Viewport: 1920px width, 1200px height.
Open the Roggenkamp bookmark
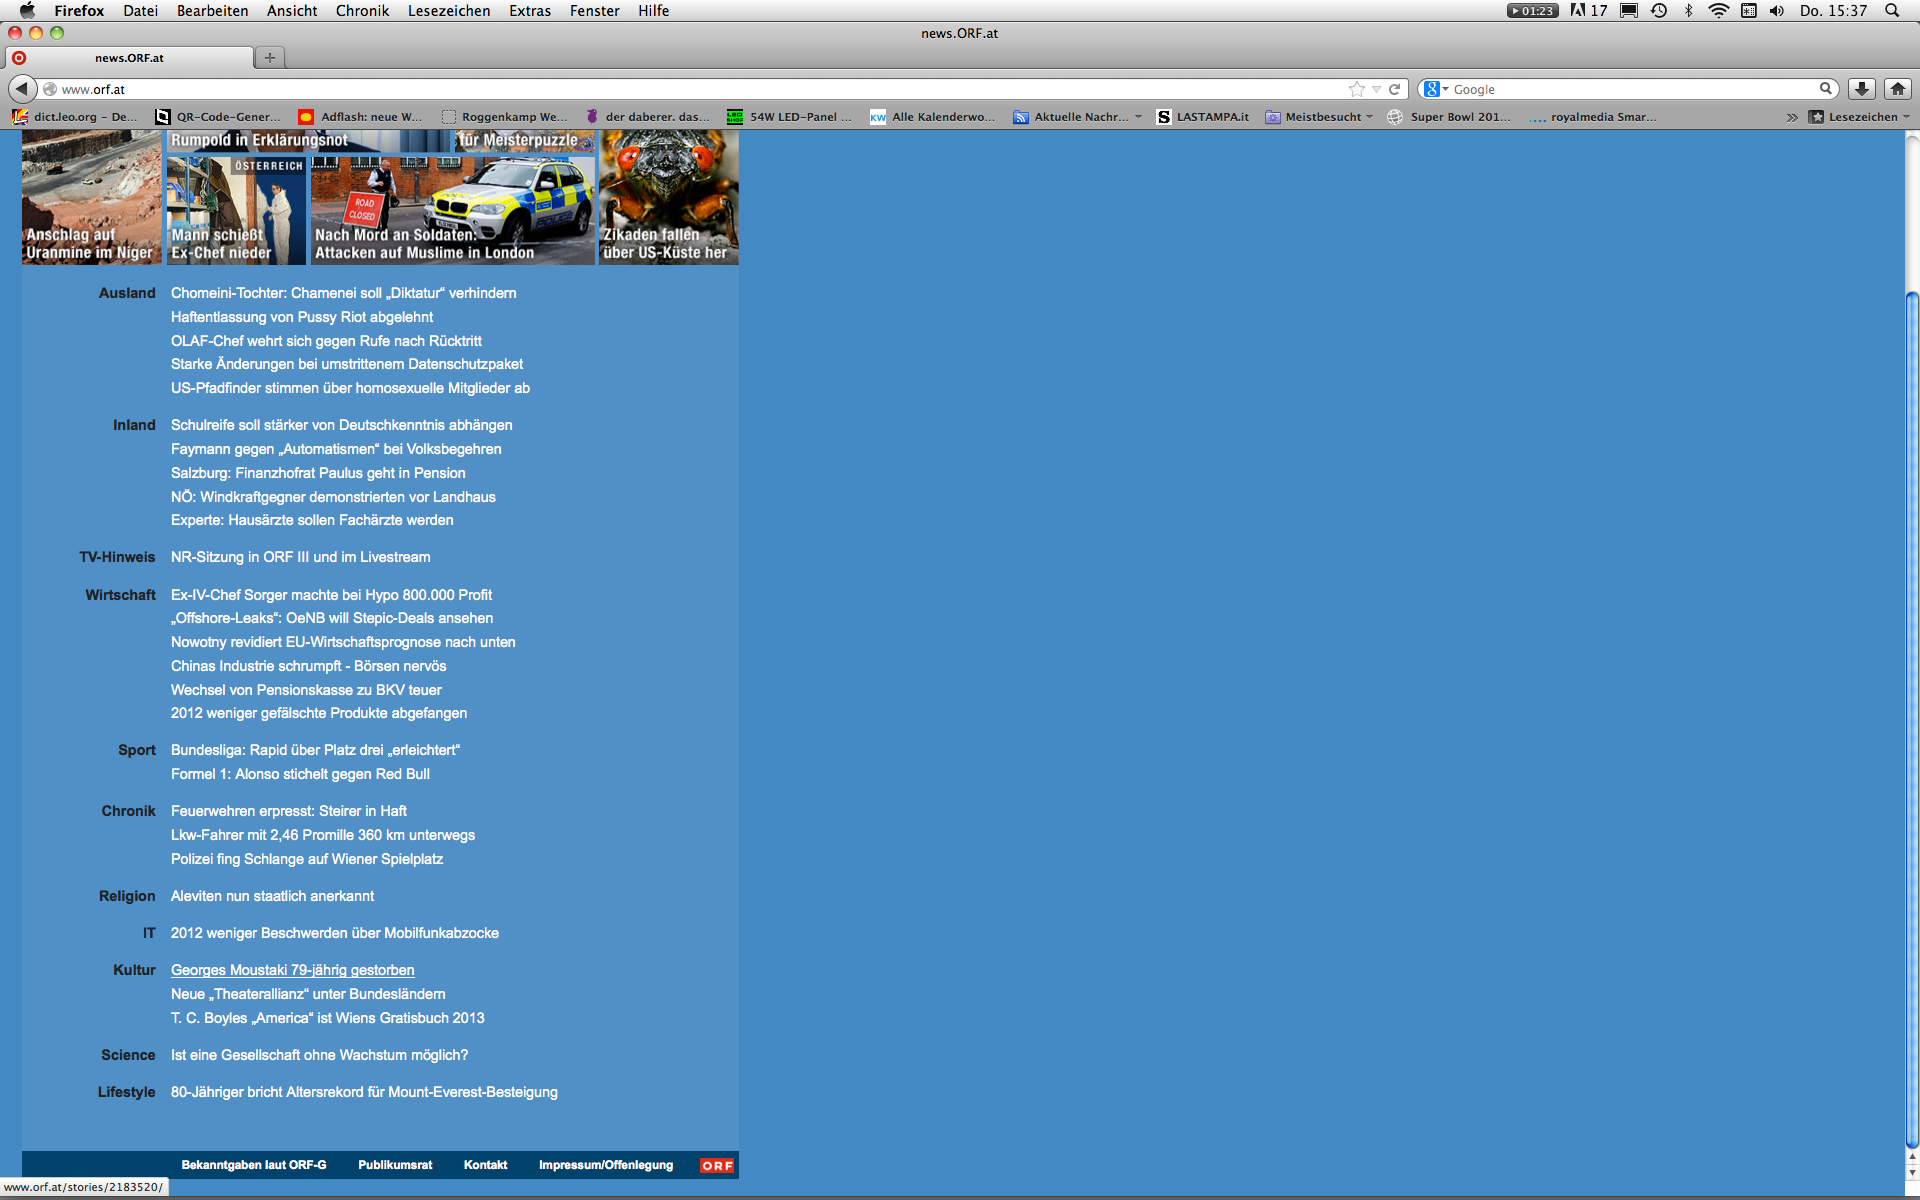coord(505,117)
